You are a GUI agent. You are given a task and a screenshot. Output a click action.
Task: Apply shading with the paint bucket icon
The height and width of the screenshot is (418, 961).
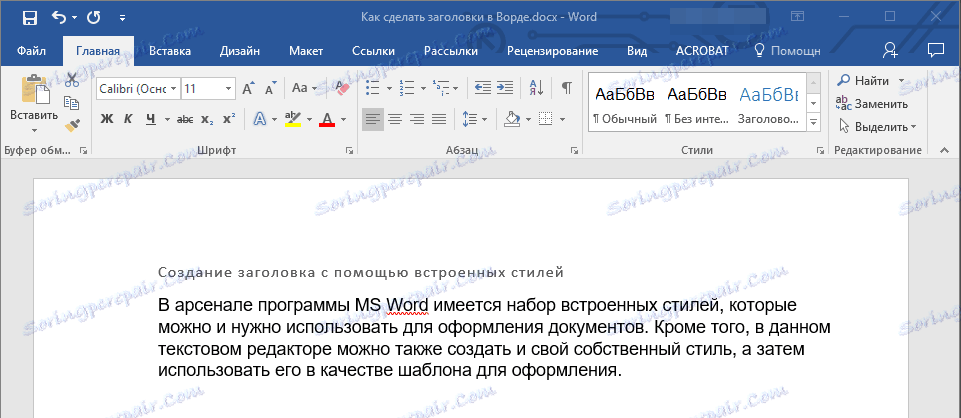512,119
